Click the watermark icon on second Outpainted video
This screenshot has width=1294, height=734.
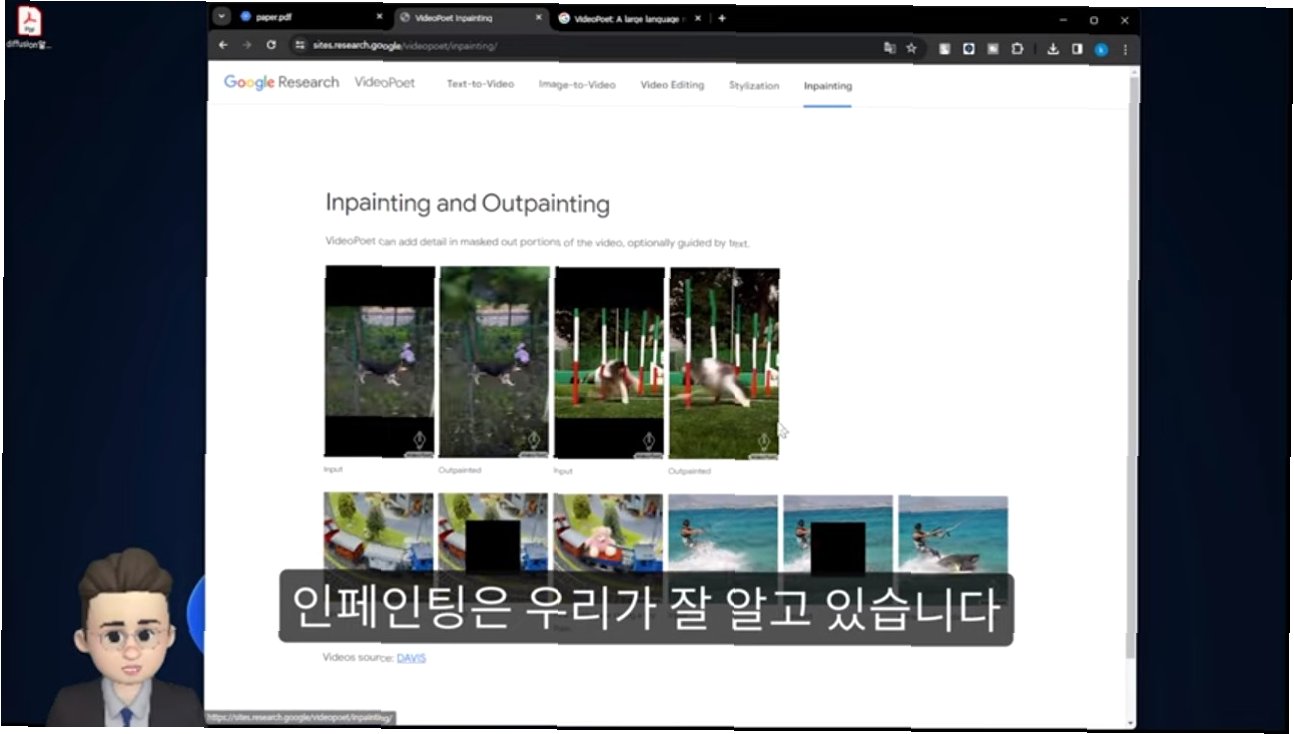click(x=764, y=442)
